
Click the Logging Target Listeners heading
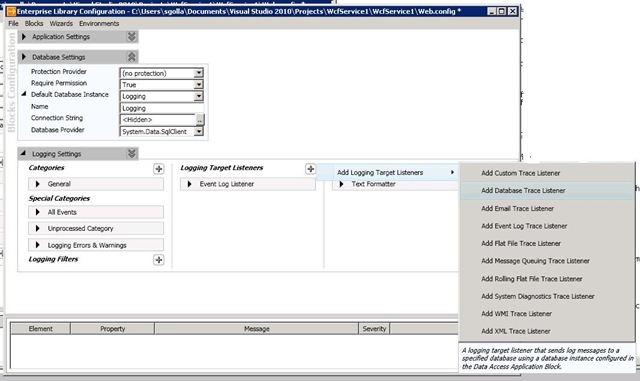tap(222, 168)
